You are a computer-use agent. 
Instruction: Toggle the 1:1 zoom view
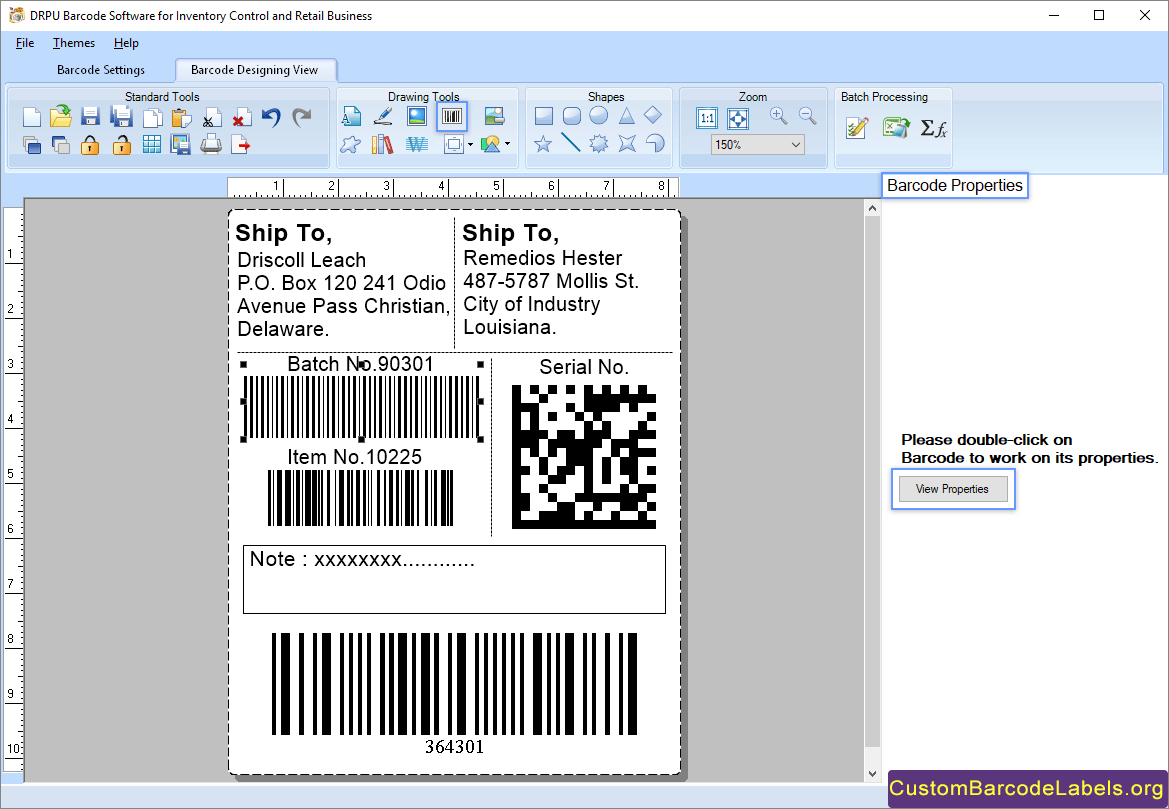tap(707, 118)
